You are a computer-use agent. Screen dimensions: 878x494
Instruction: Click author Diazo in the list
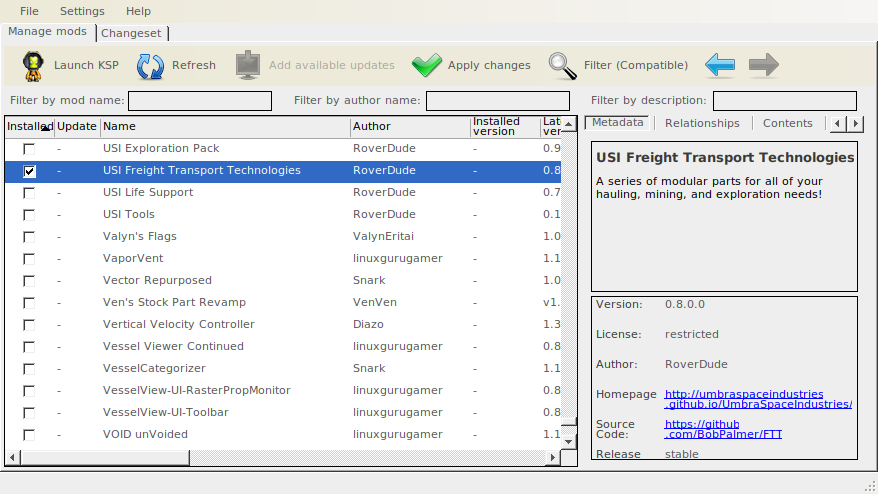click(x=368, y=324)
